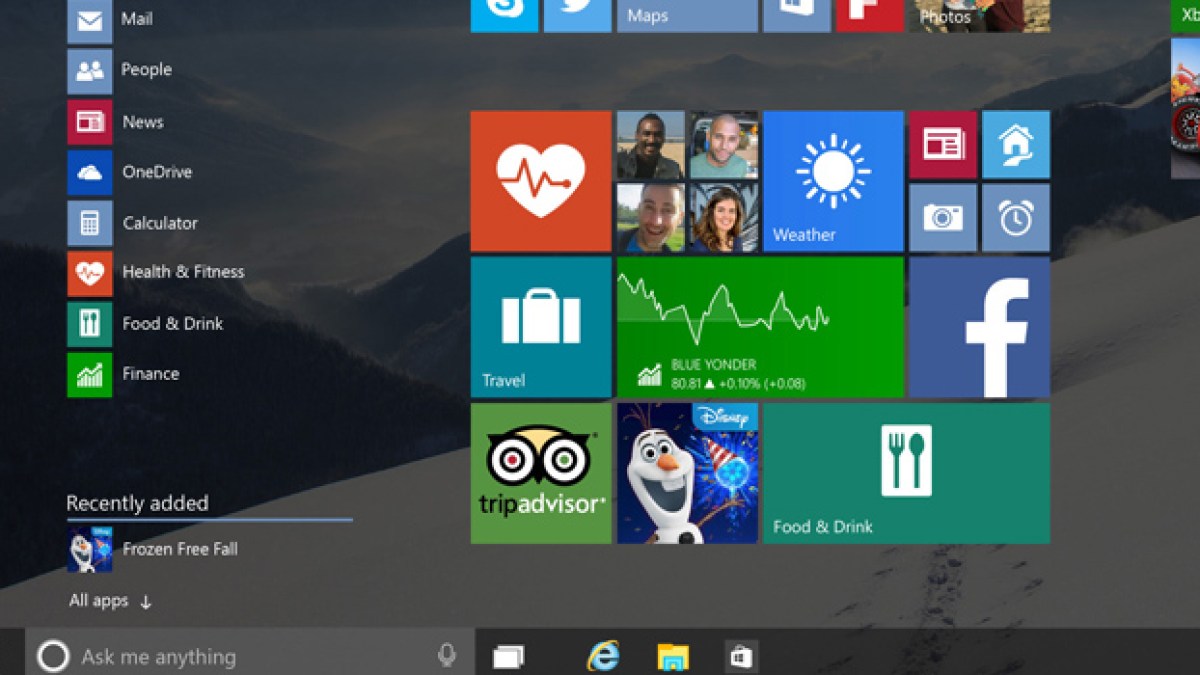Screen dimensions: 1200x675
Task: Click the Frozen Free Fall text label
Action: point(180,549)
